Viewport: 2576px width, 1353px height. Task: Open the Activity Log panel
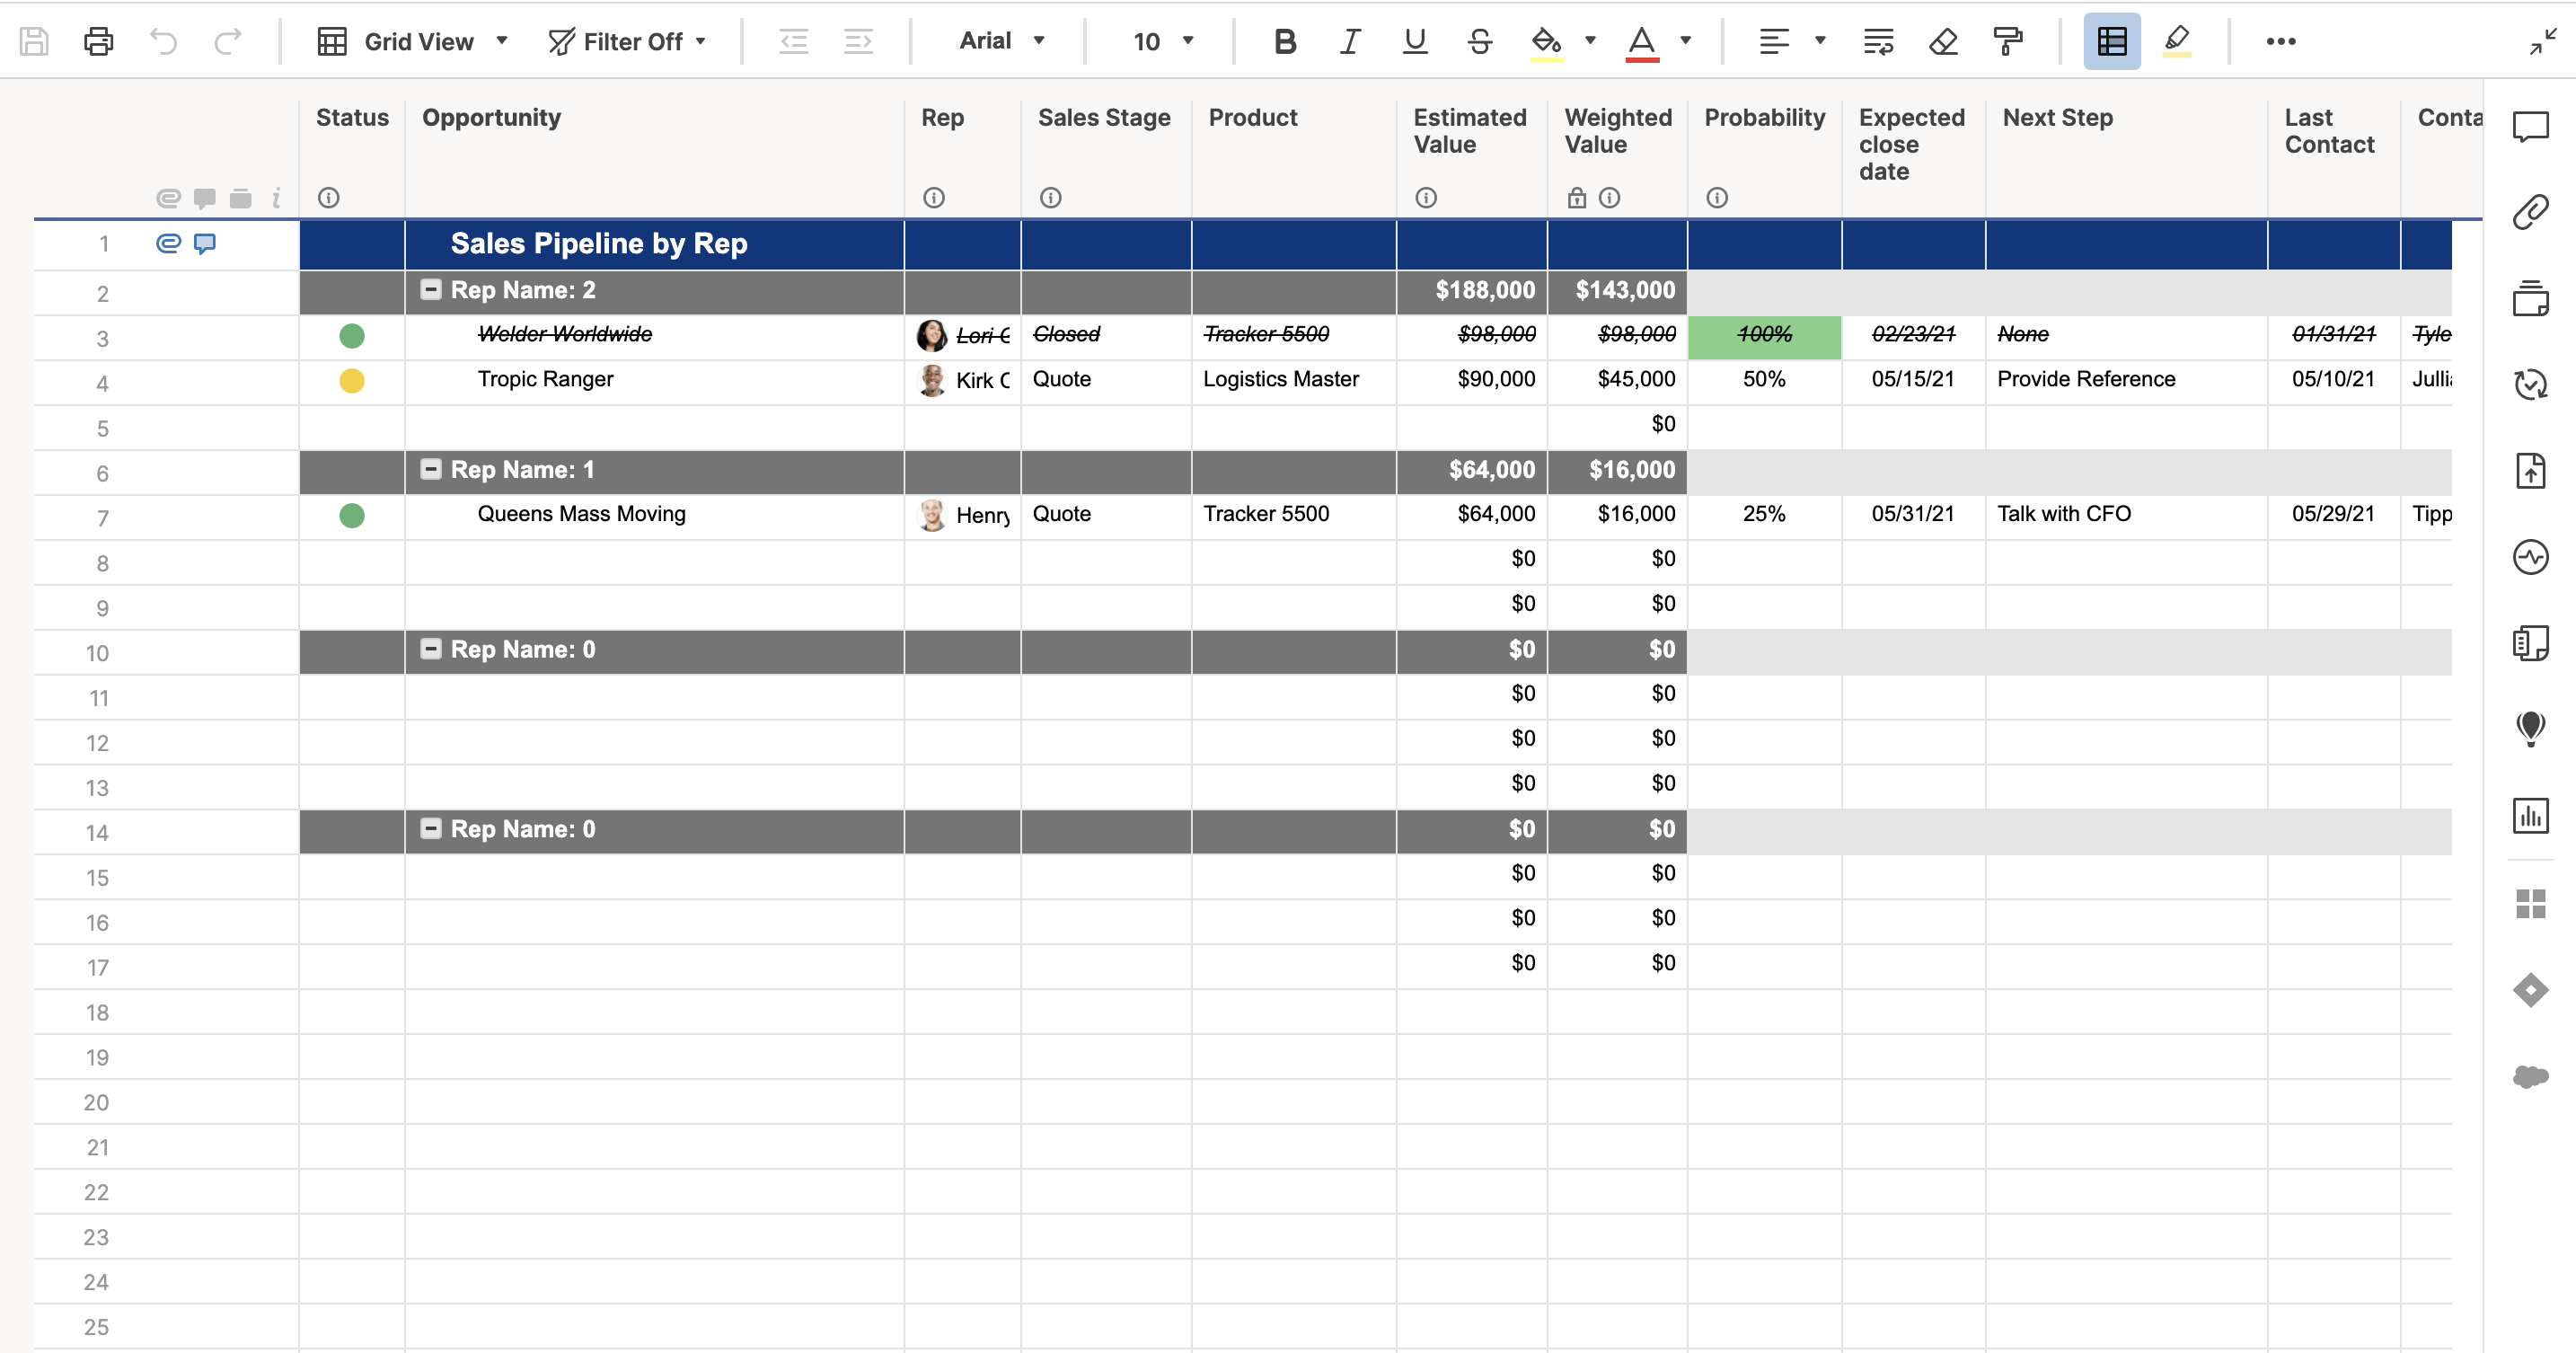2531,557
